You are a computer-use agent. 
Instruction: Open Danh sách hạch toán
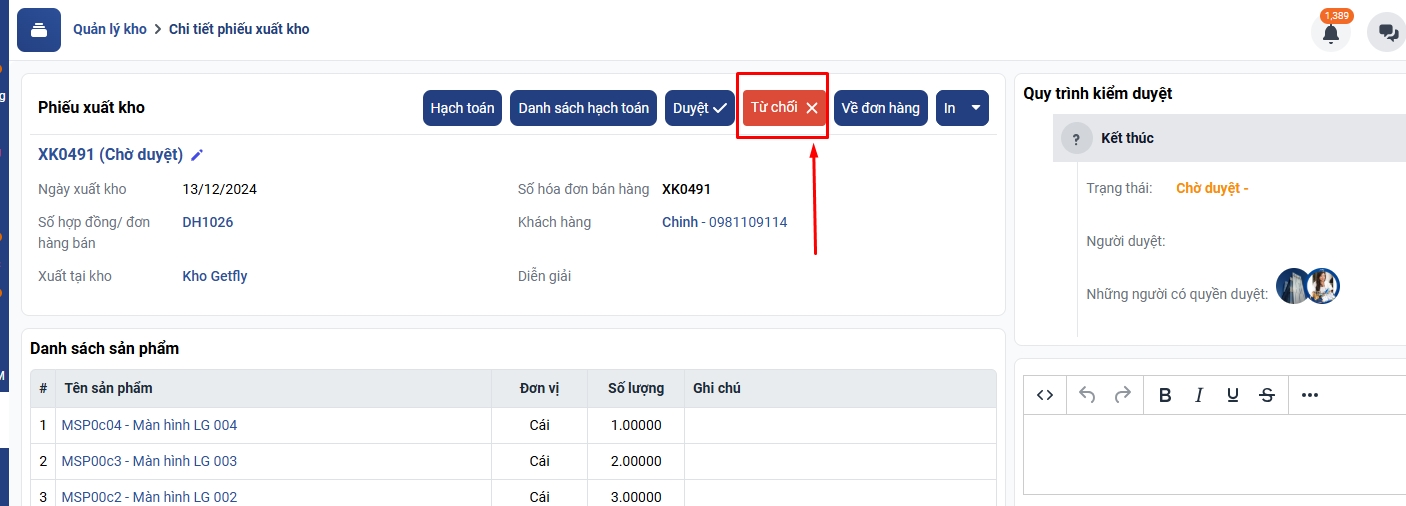tap(583, 108)
